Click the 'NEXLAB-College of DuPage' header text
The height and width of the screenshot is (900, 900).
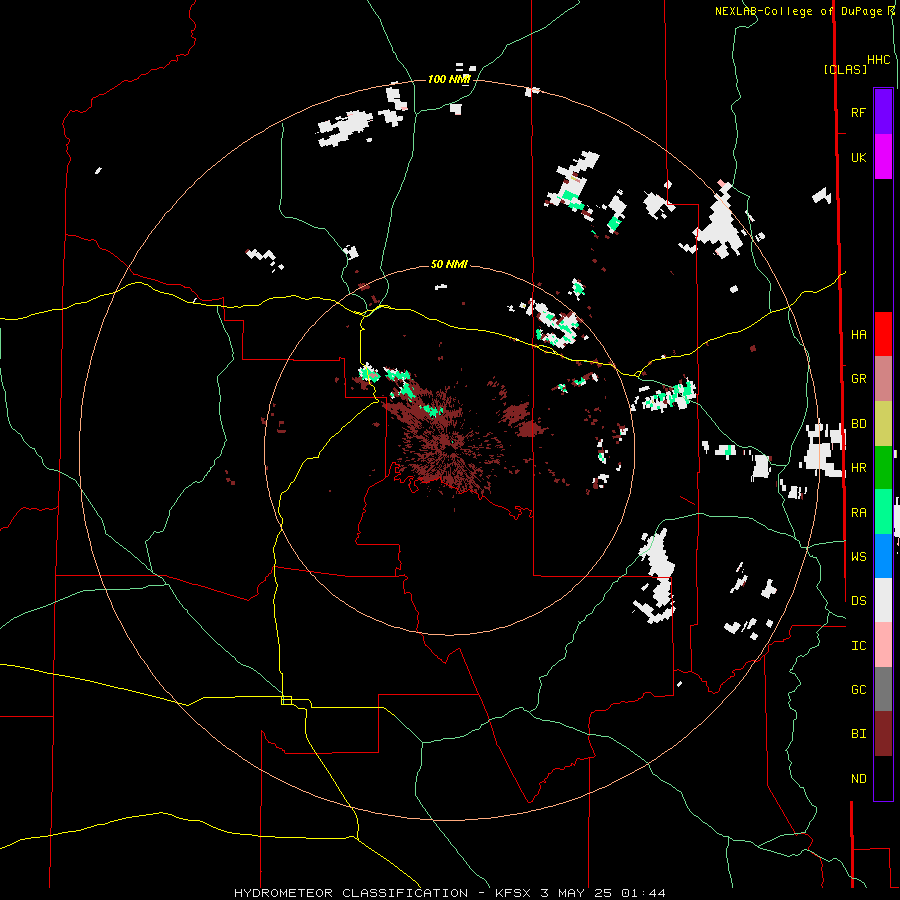click(x=800, y=11)
